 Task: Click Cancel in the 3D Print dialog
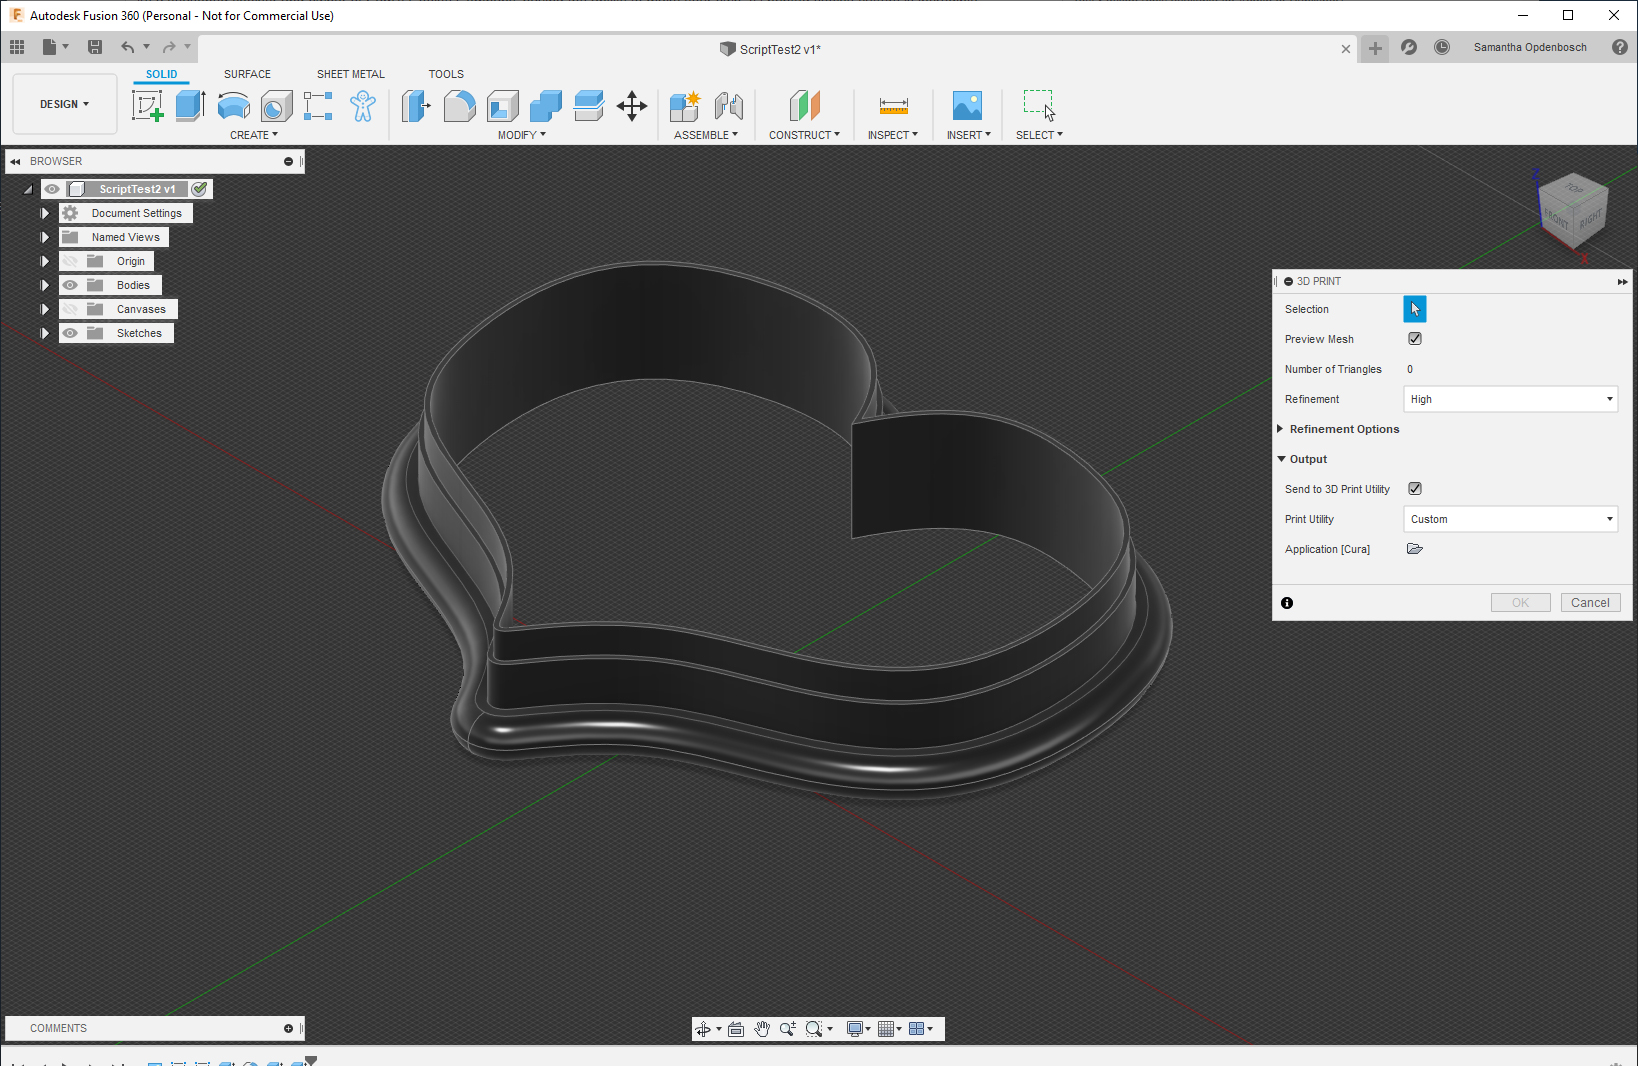(1589, 603)
